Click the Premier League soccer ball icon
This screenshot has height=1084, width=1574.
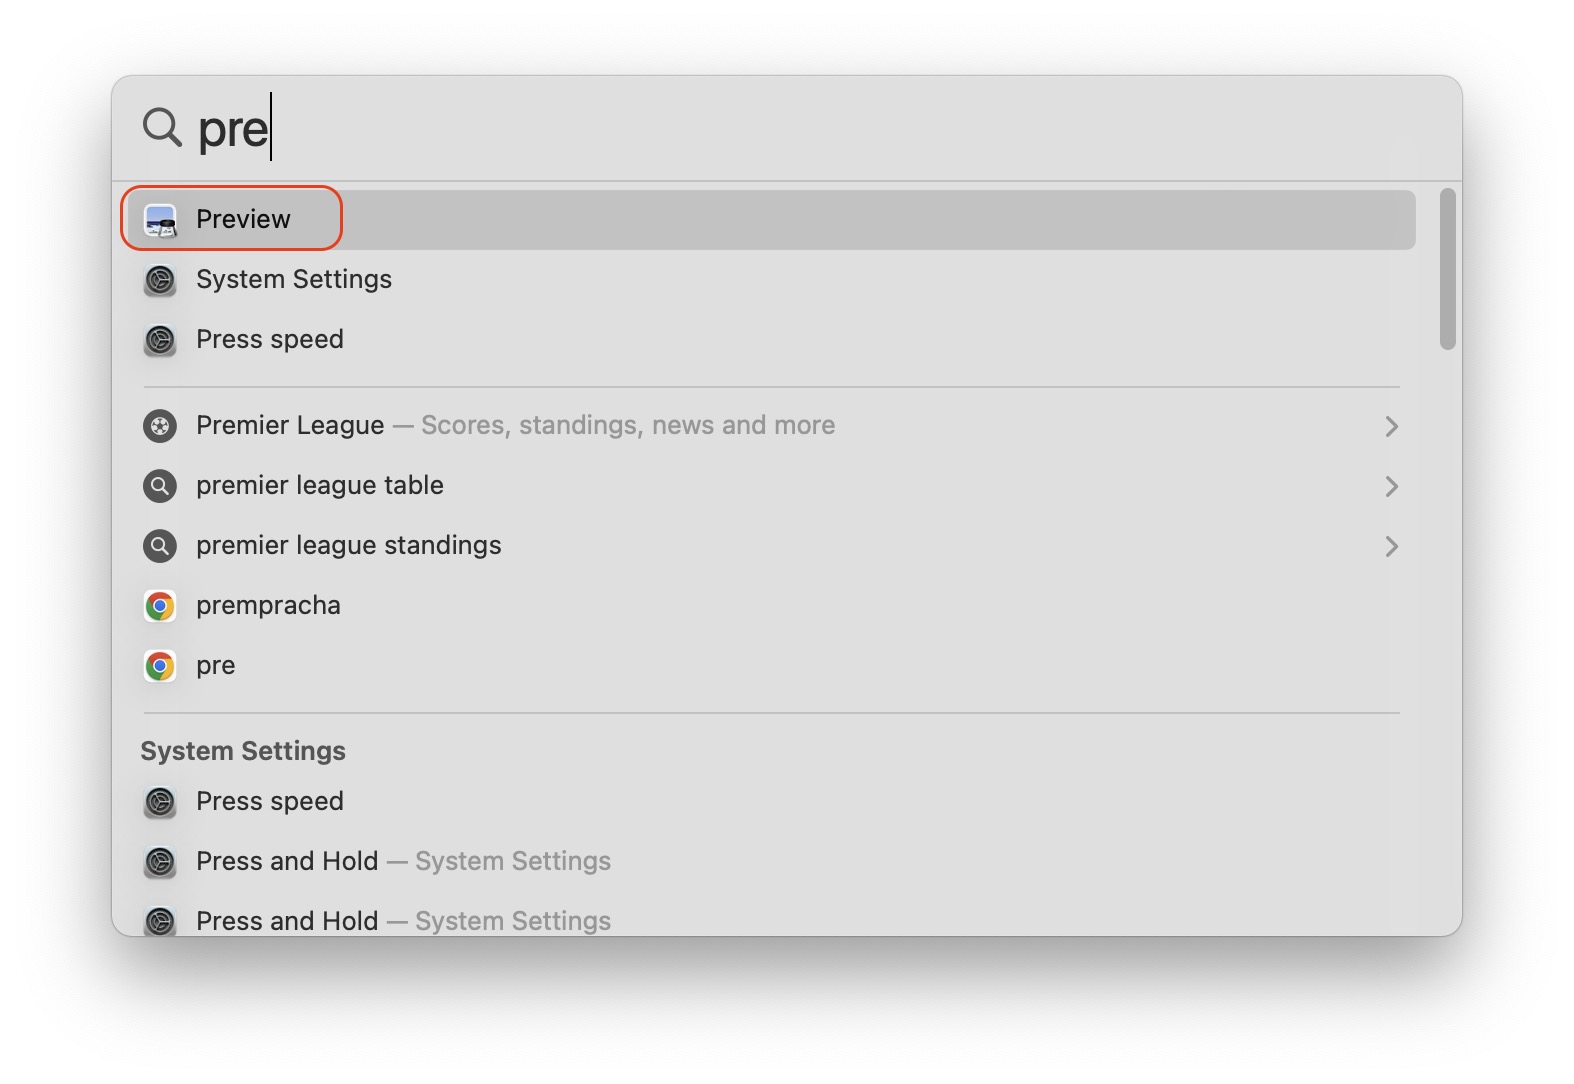click(160, 426)
